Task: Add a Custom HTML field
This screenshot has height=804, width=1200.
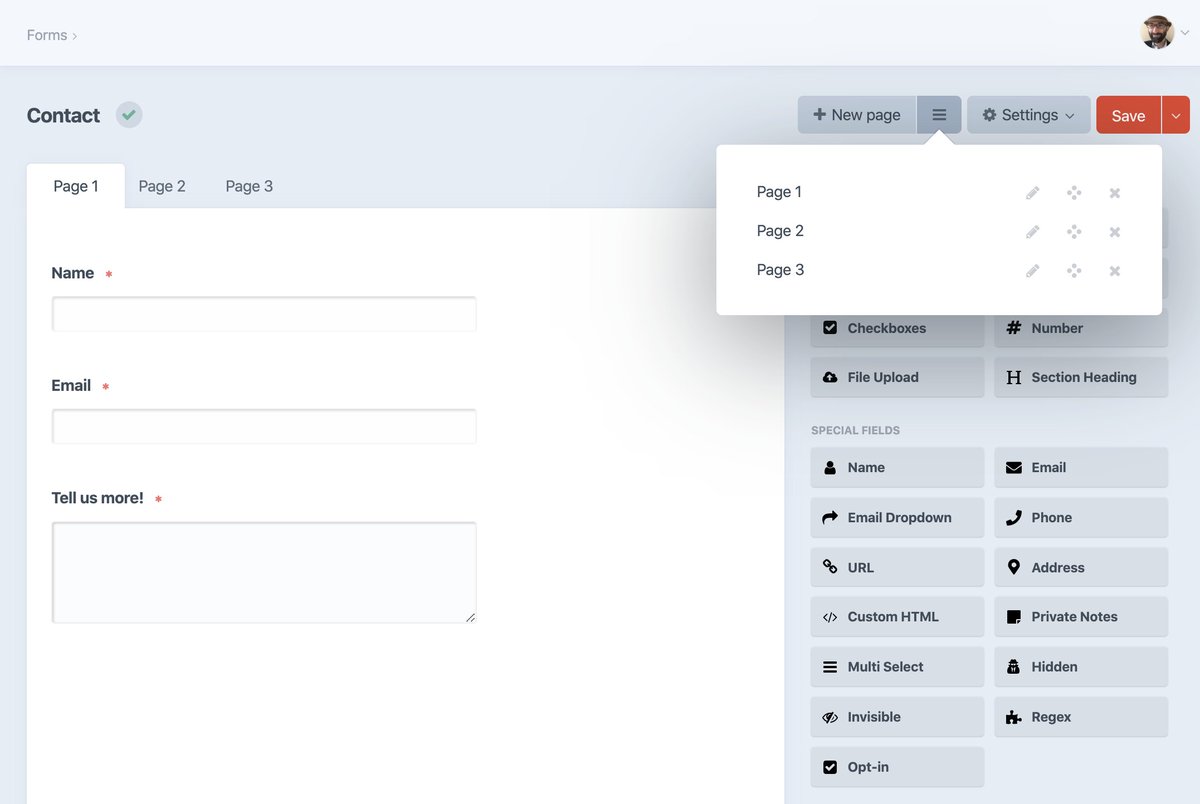Action: 896,617
